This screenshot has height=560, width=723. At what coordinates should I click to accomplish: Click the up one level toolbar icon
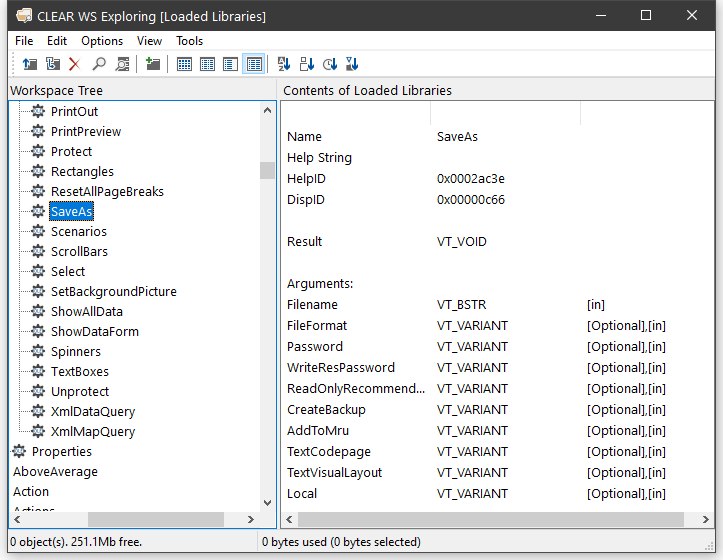29,64
